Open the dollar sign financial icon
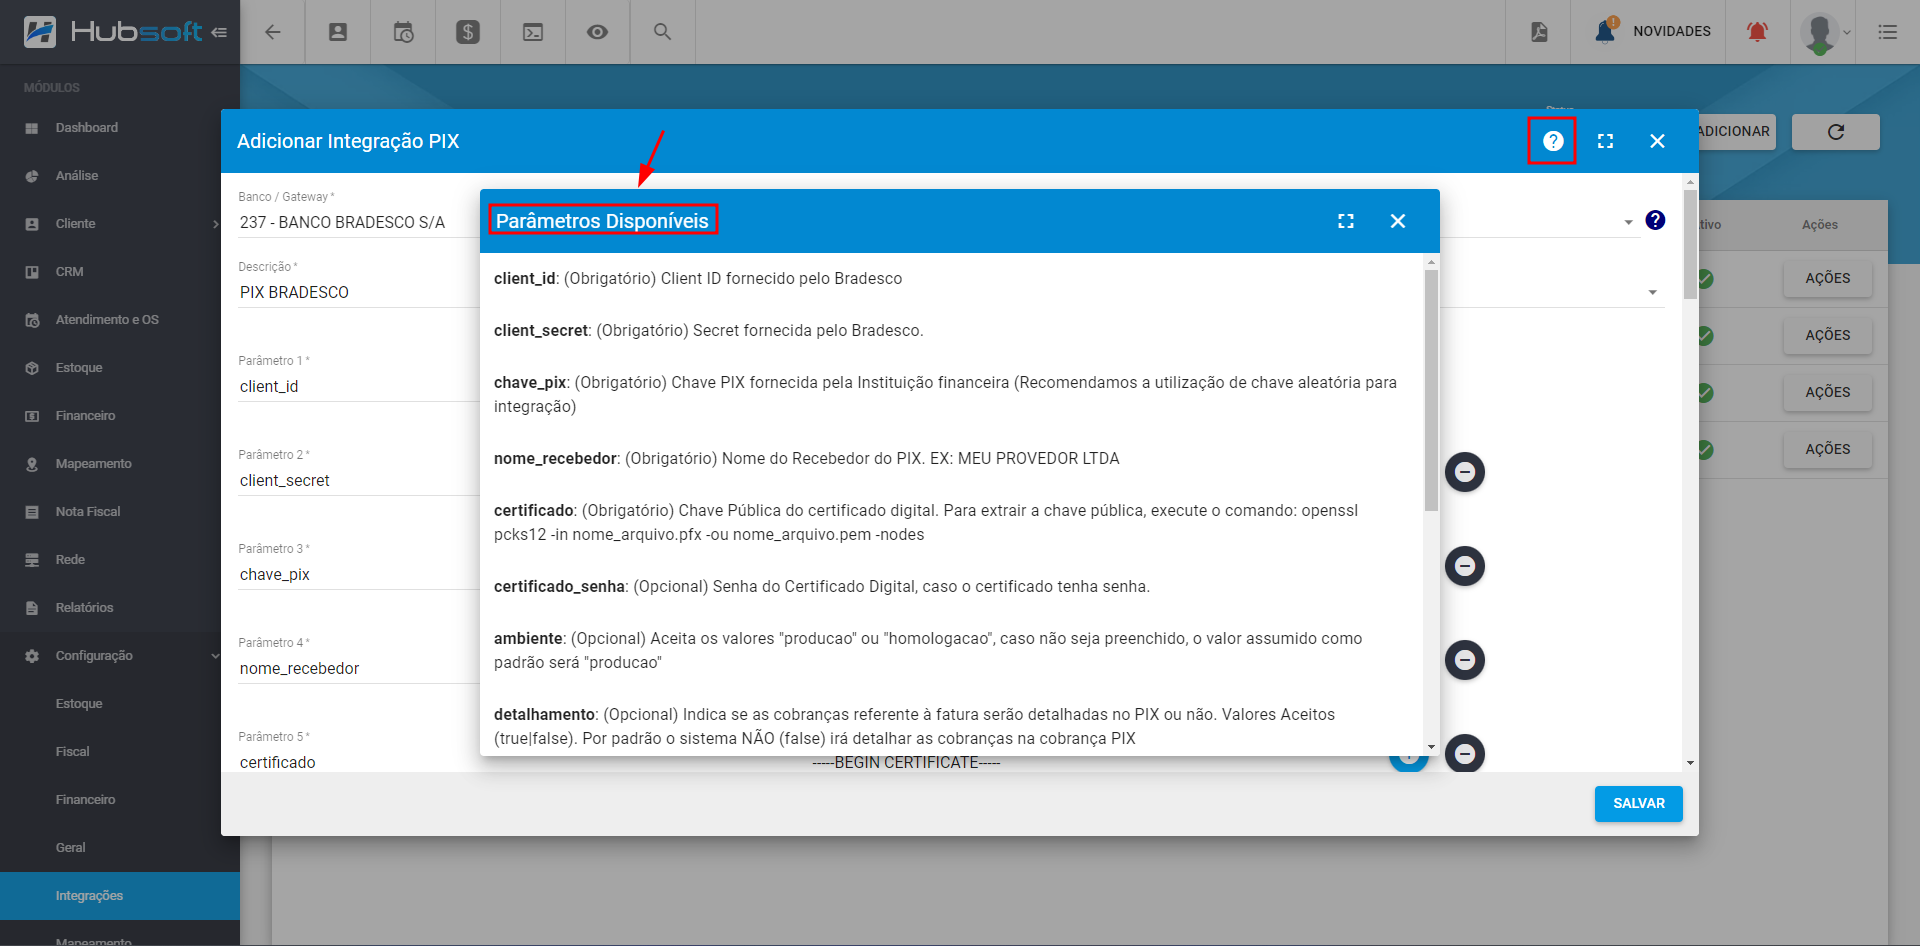This screenshot has height=946, width=1920. [467, 32]
